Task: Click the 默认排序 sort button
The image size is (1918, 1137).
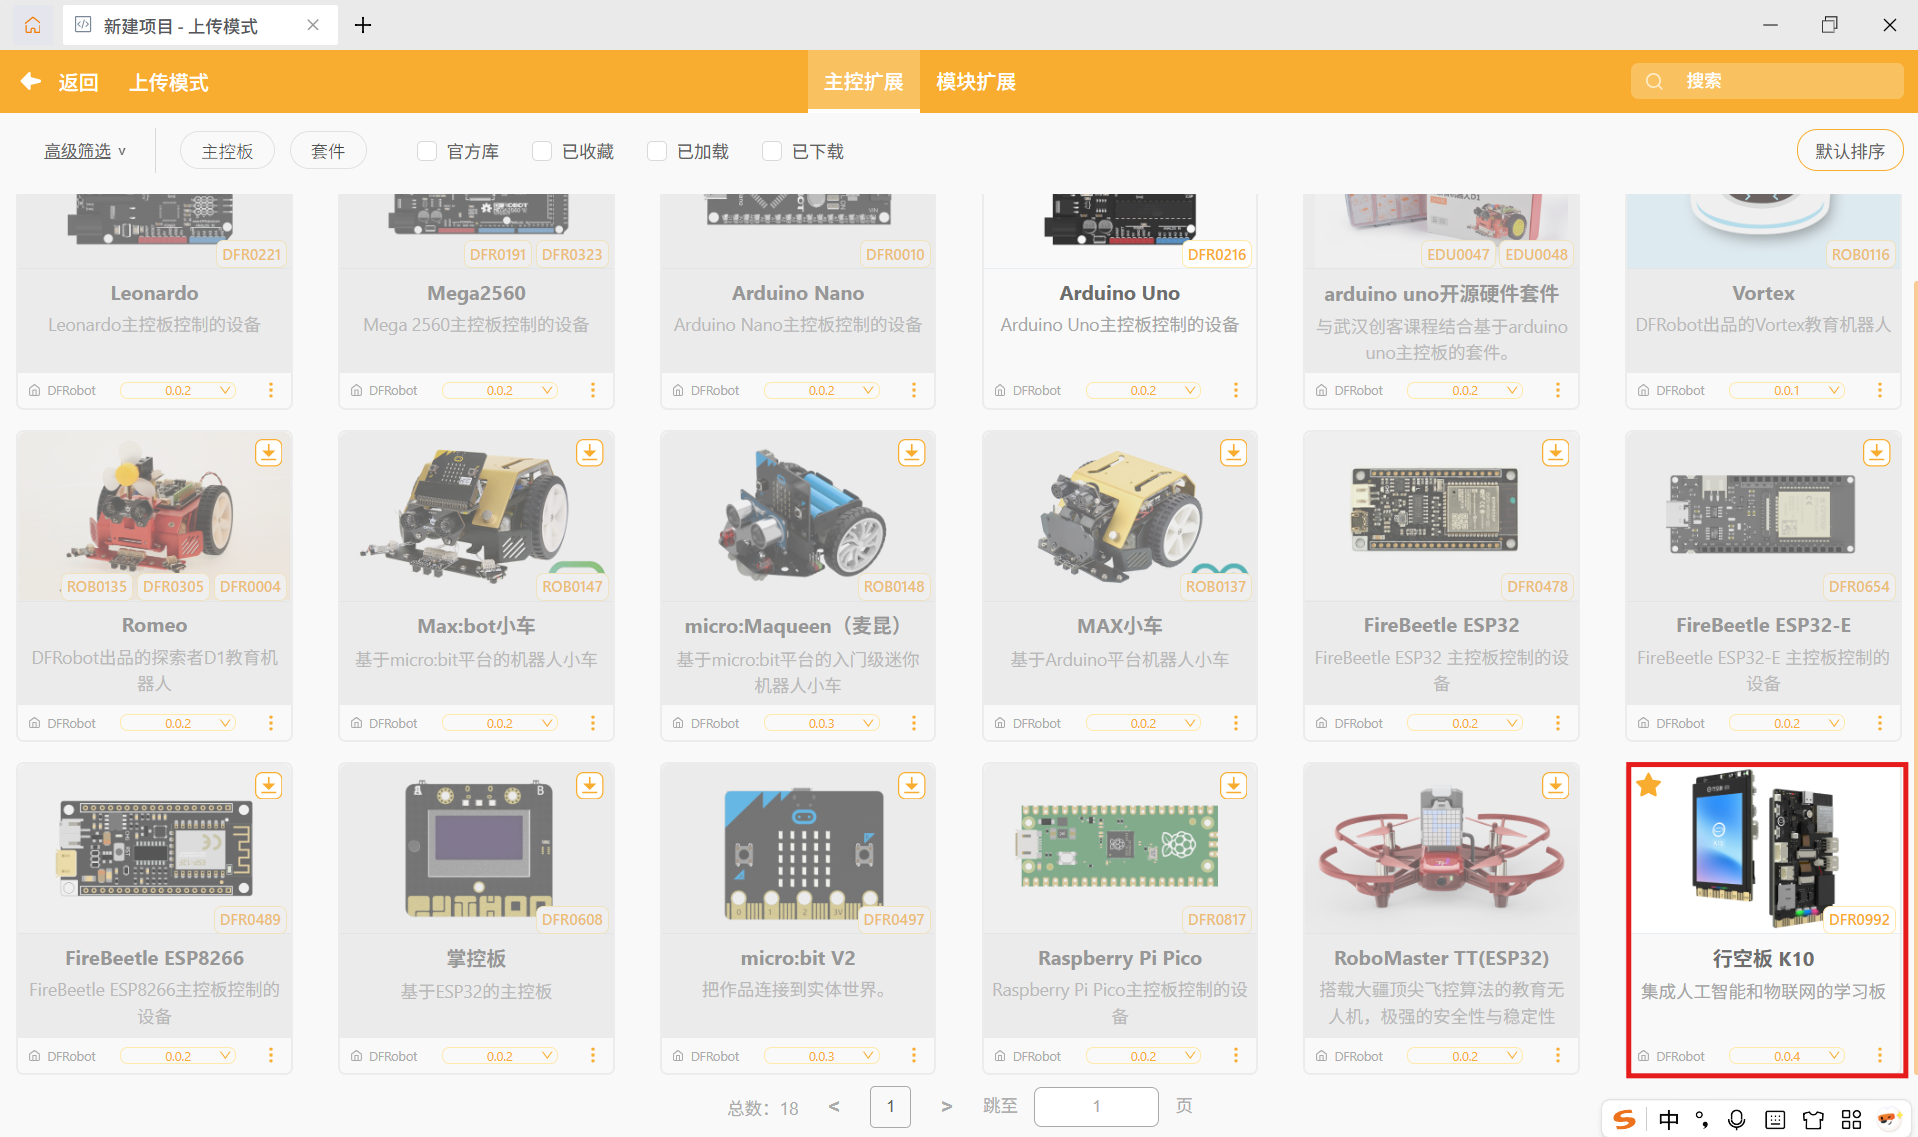Action: (x=1849, y=151)
